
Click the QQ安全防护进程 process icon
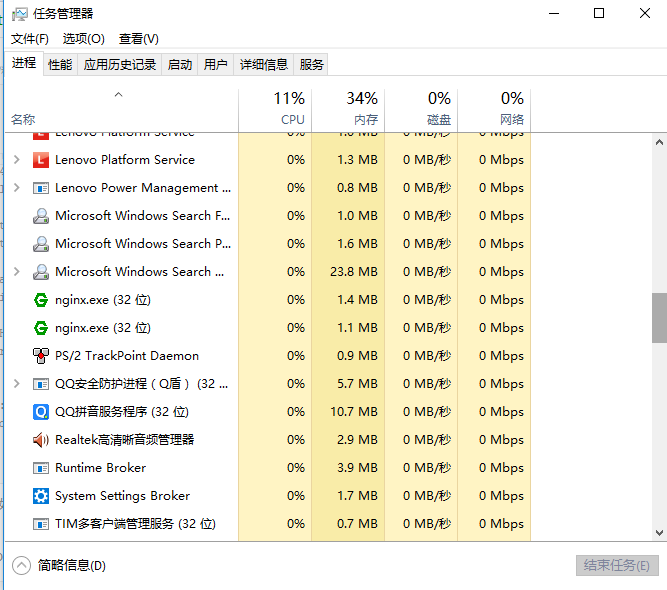click(41, 384)
